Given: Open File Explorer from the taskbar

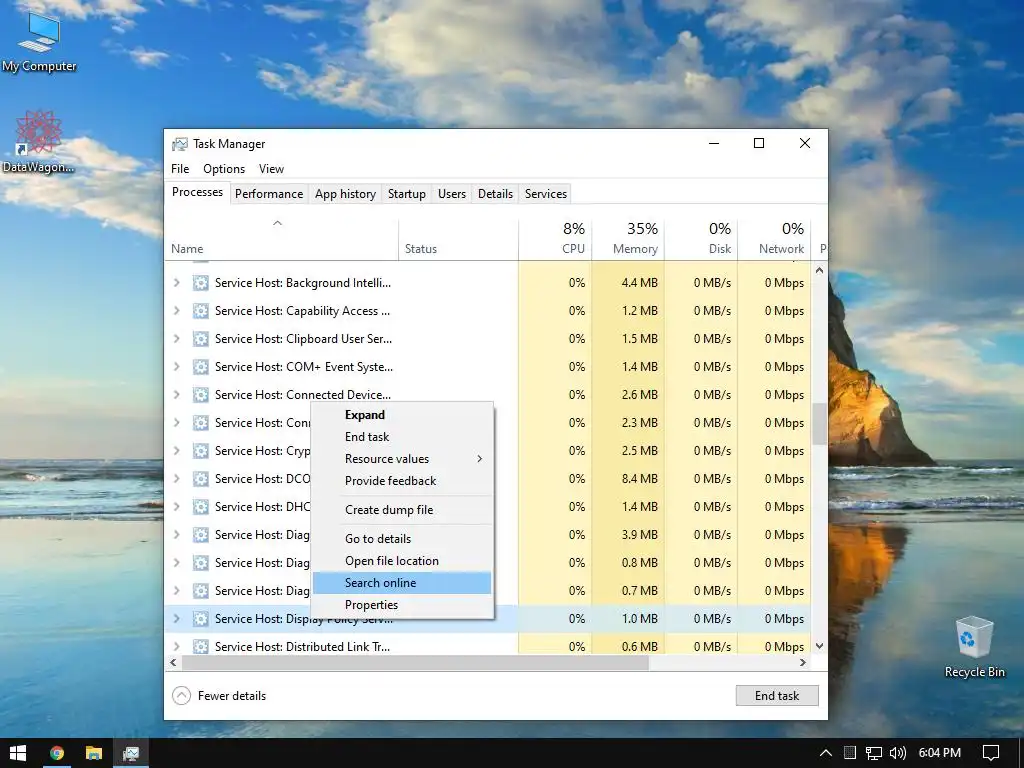Looking at the screenshot, I should [x=93, y=753].
